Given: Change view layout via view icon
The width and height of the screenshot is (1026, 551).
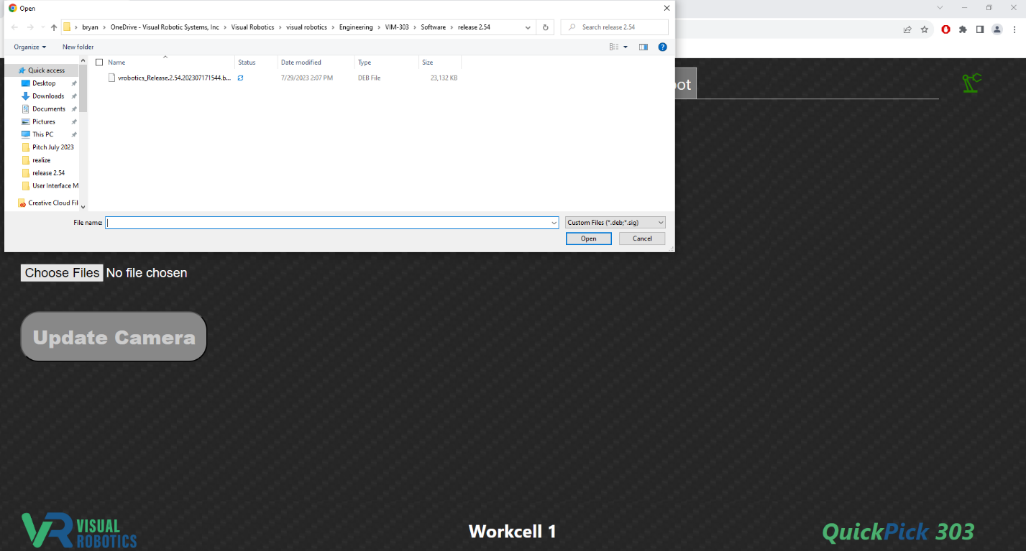Looking at the screenshot, I should click(613, 47).
